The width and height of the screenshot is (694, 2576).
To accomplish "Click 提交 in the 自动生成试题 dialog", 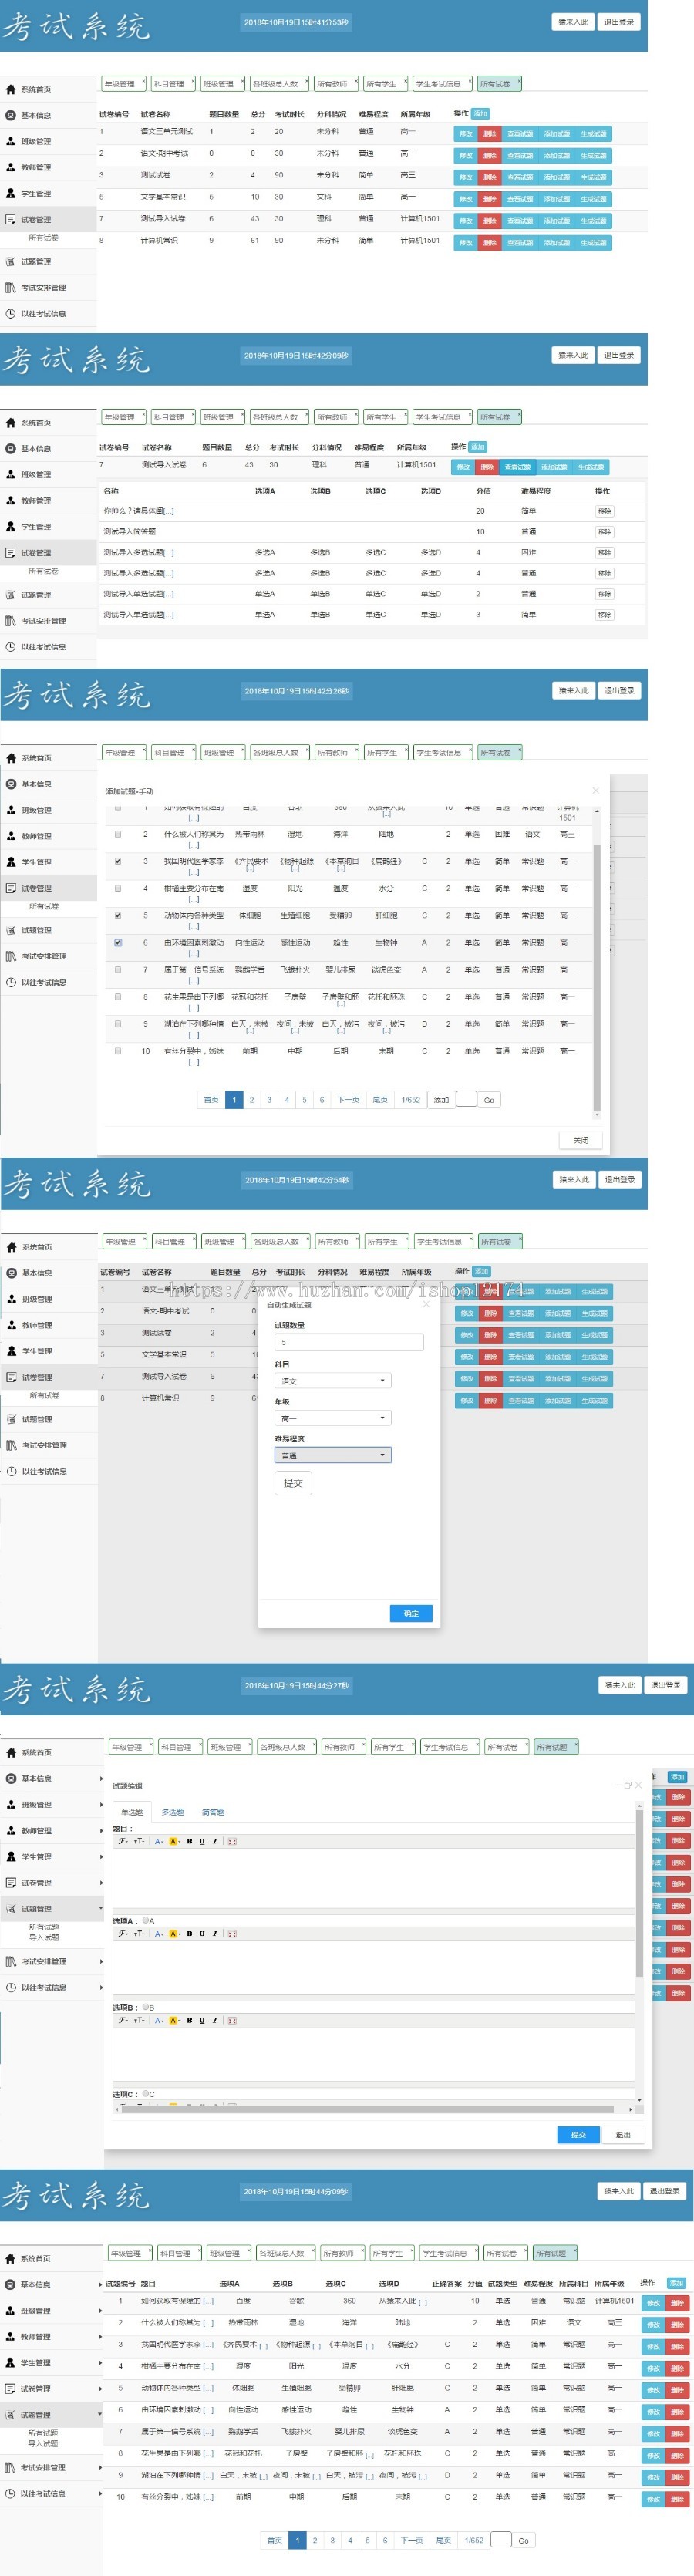I will [293, 1483].
